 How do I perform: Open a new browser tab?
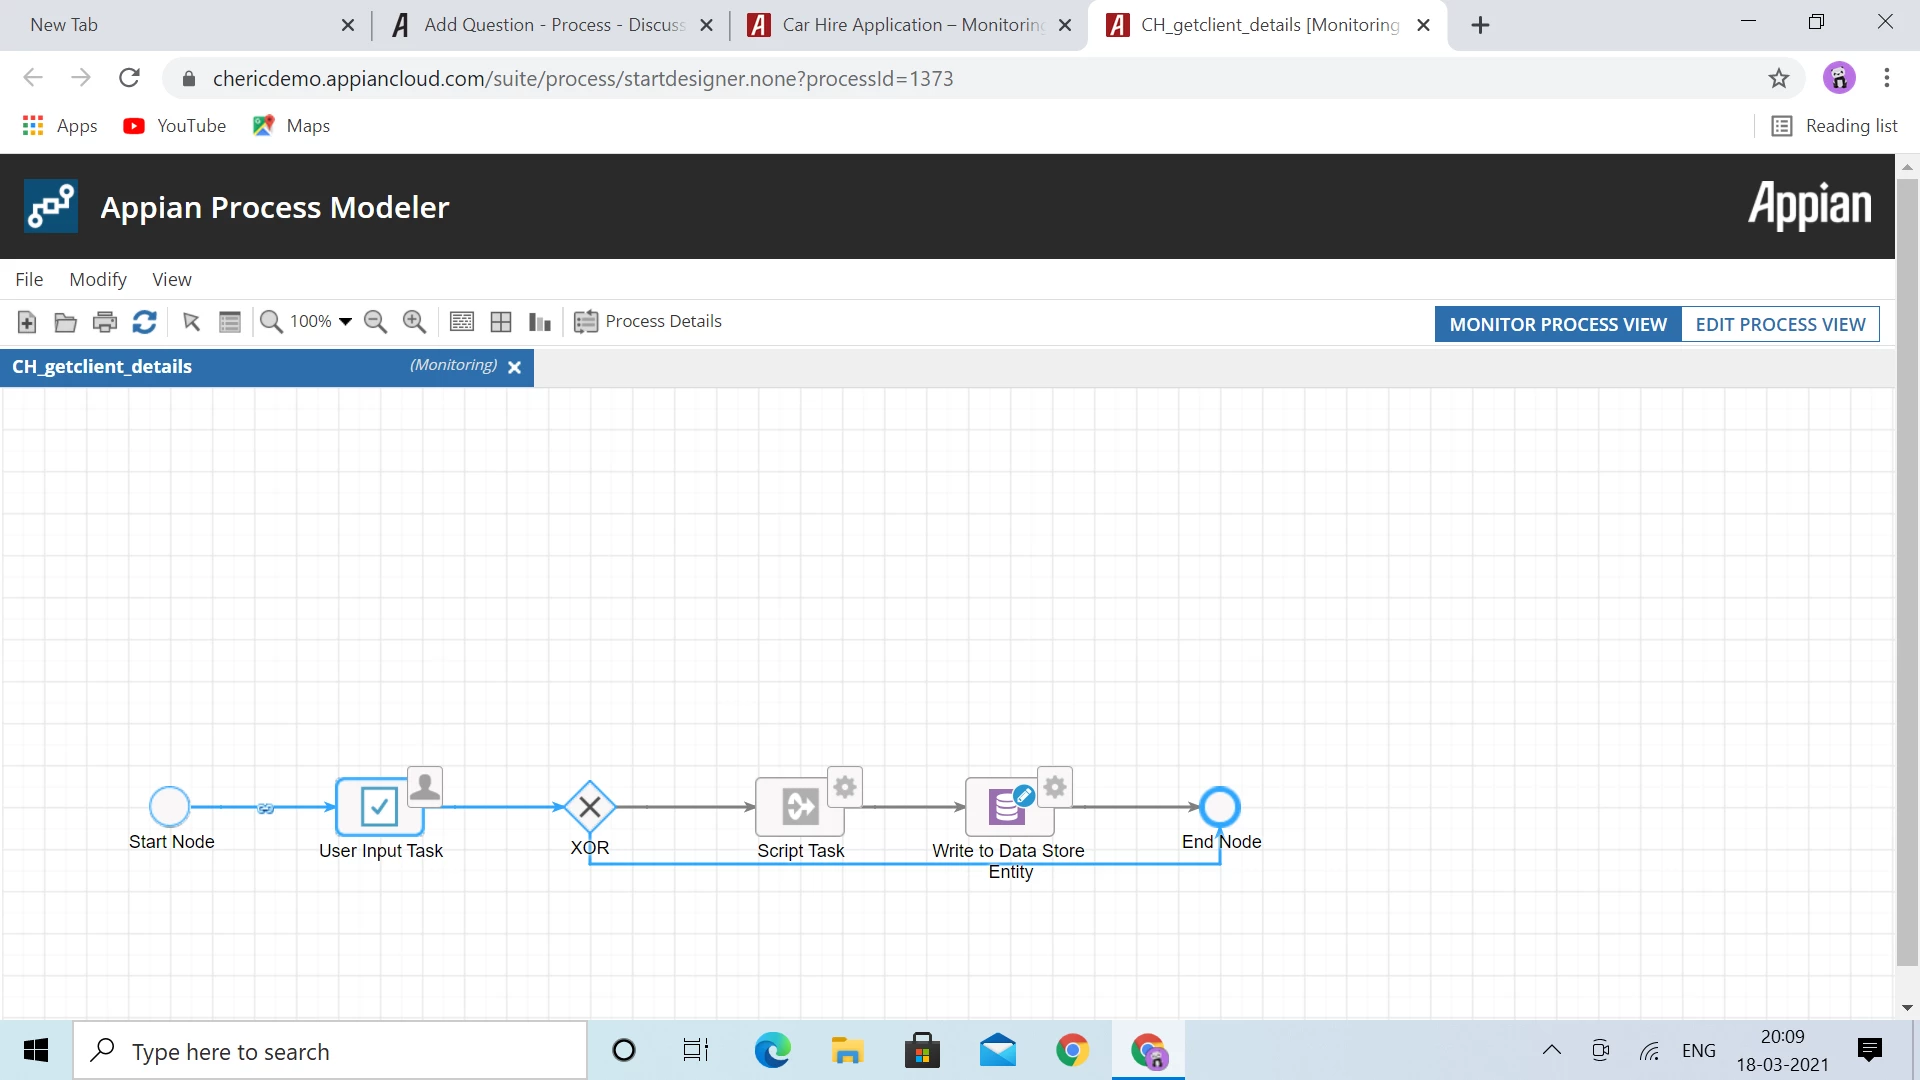point(1481,26)
